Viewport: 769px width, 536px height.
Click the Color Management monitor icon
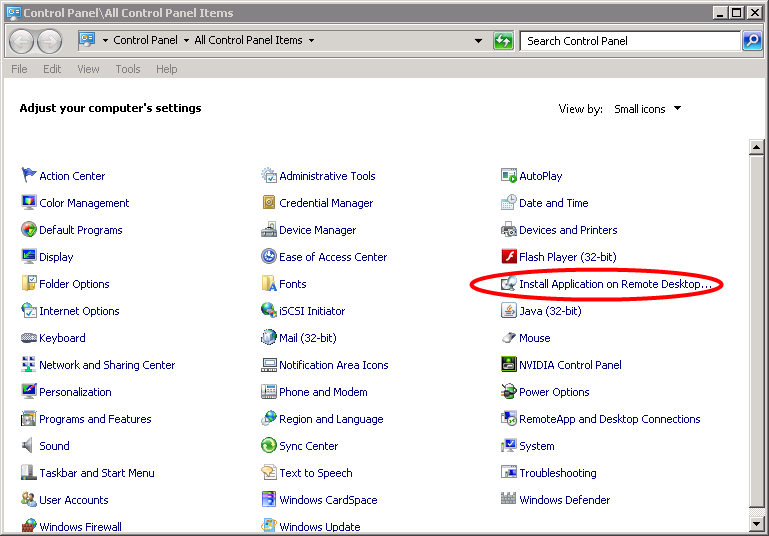click(x=28, y=202)
